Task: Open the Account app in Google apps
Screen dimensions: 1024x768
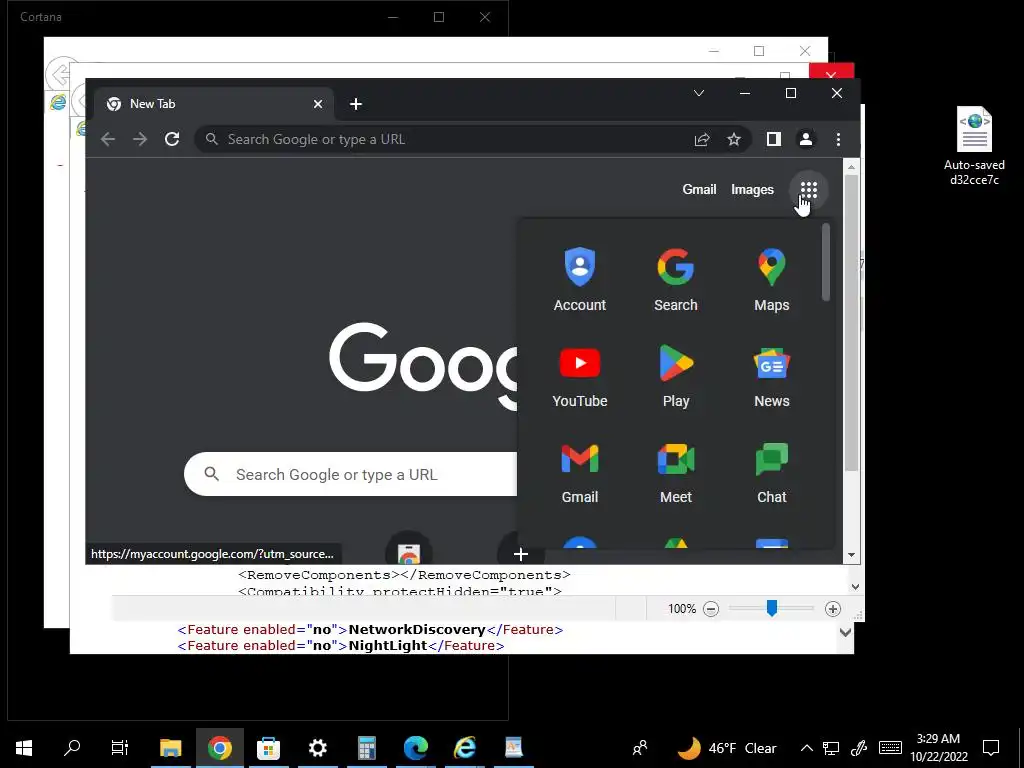Action: click(x=580, y=280)
